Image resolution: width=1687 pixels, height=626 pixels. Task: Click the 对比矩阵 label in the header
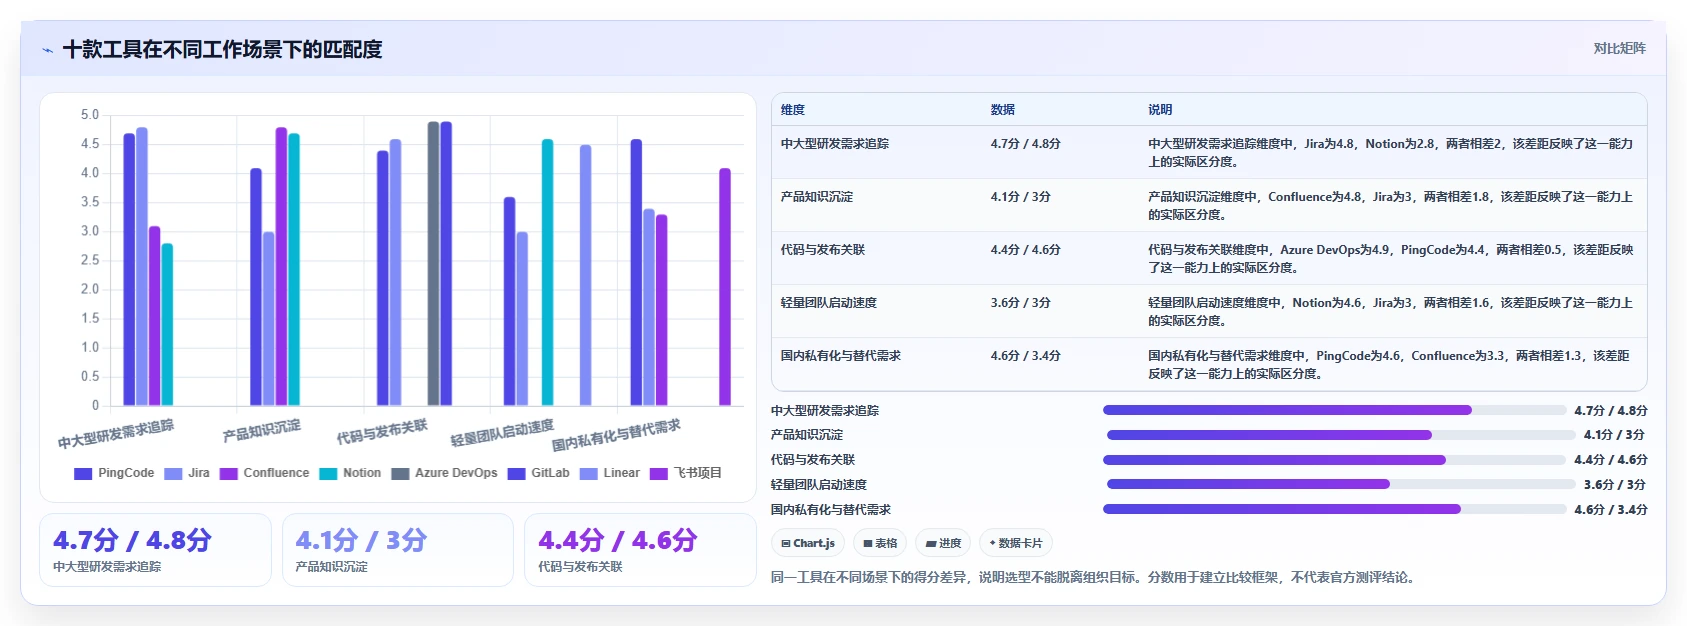point(1619,48)
